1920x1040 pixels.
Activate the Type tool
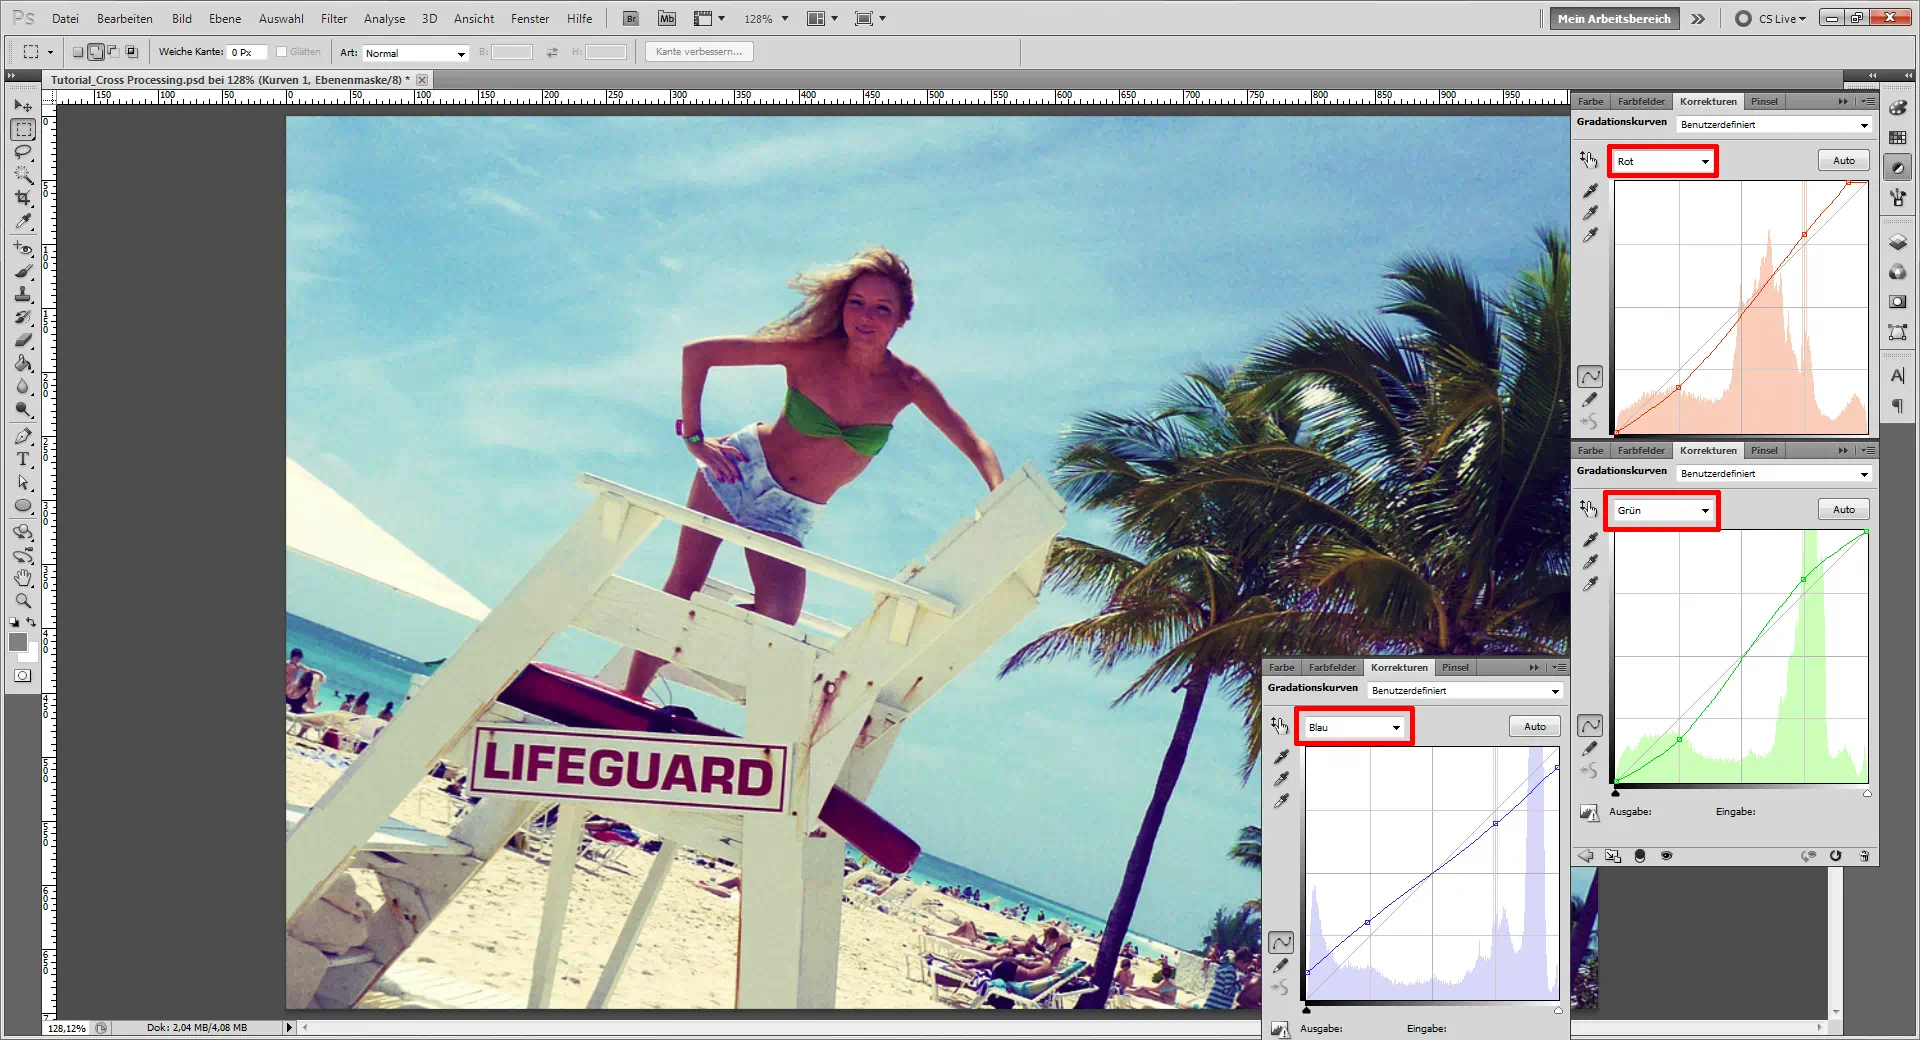(x=23, y=459)
